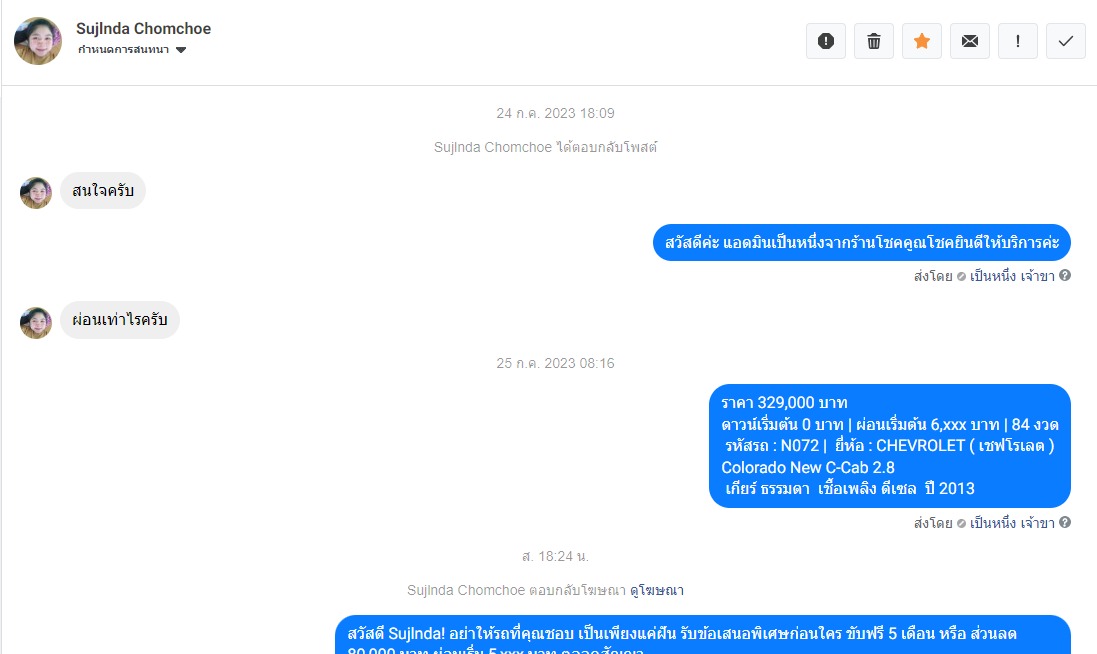Expand the กำหนดการสนทนา dropdown arrow

pyautogui.click(x=181, y=50)
